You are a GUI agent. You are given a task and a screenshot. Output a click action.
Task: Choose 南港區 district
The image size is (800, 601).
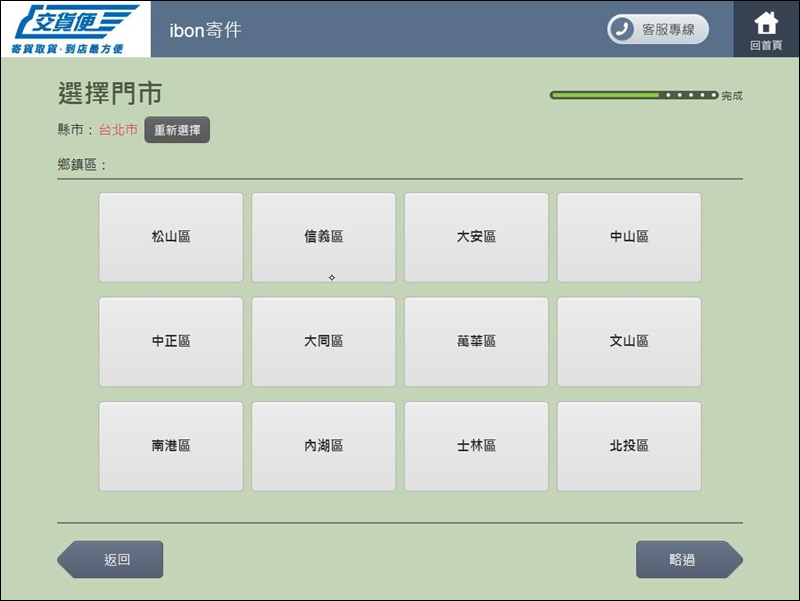point(171,446)
